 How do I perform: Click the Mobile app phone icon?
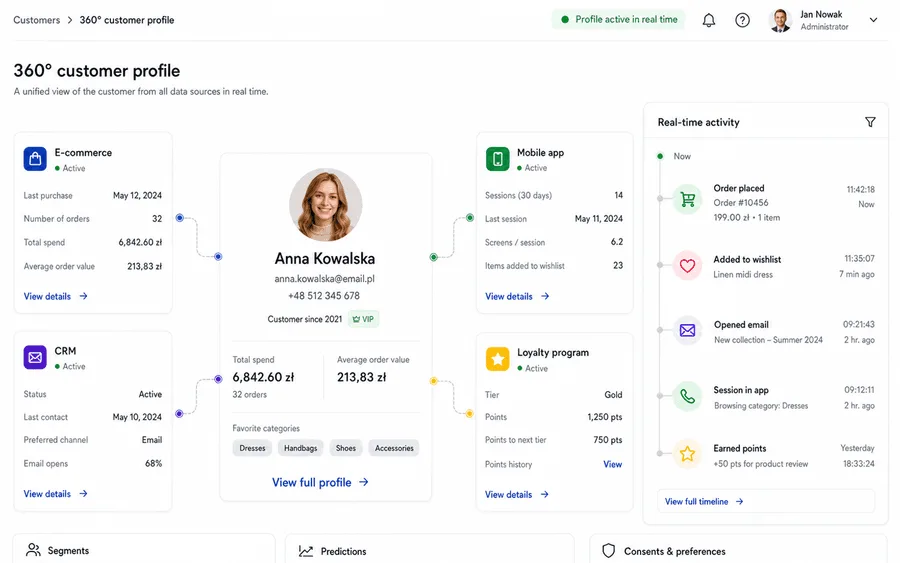[x=497, y=159]
